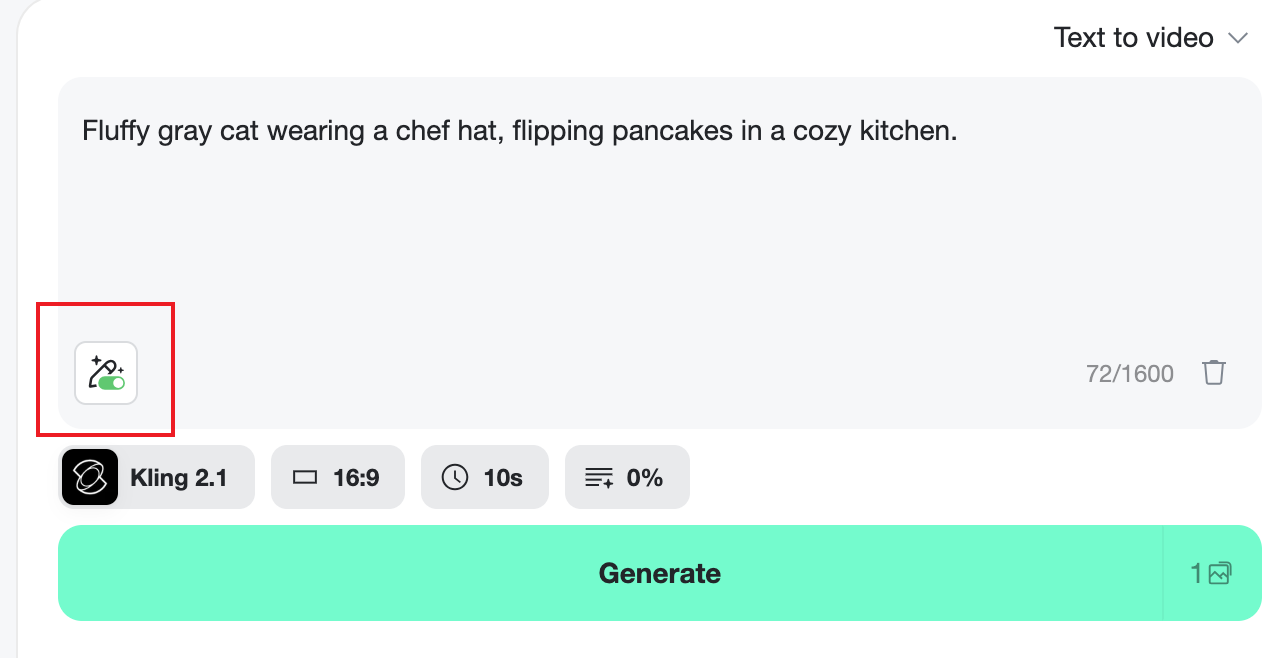Click the Kling model logo icon
This screenshot has height=658, width=1274.
coord(90,477)
